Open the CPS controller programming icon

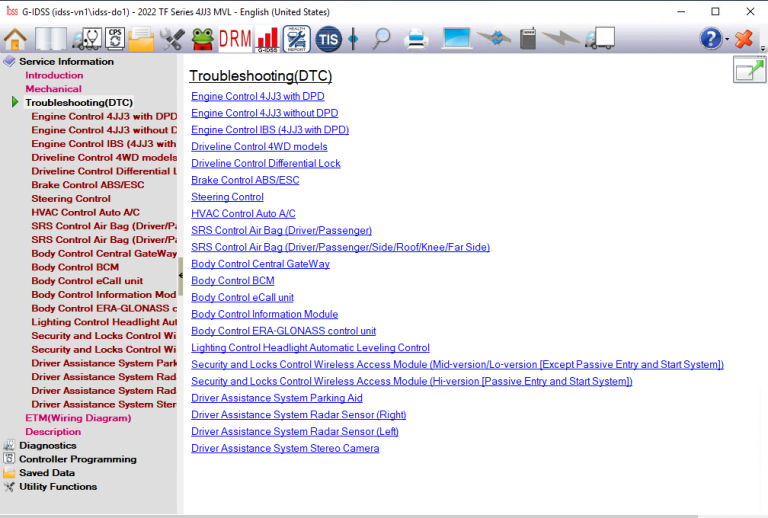pos(115,39)
